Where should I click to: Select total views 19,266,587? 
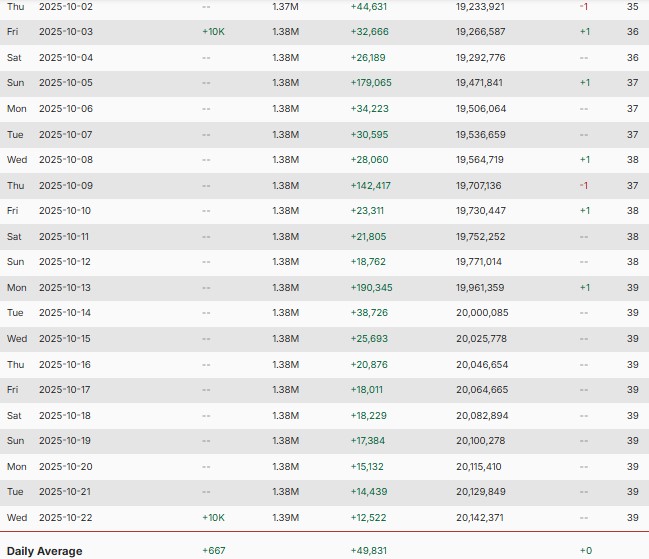click(481, 32)
